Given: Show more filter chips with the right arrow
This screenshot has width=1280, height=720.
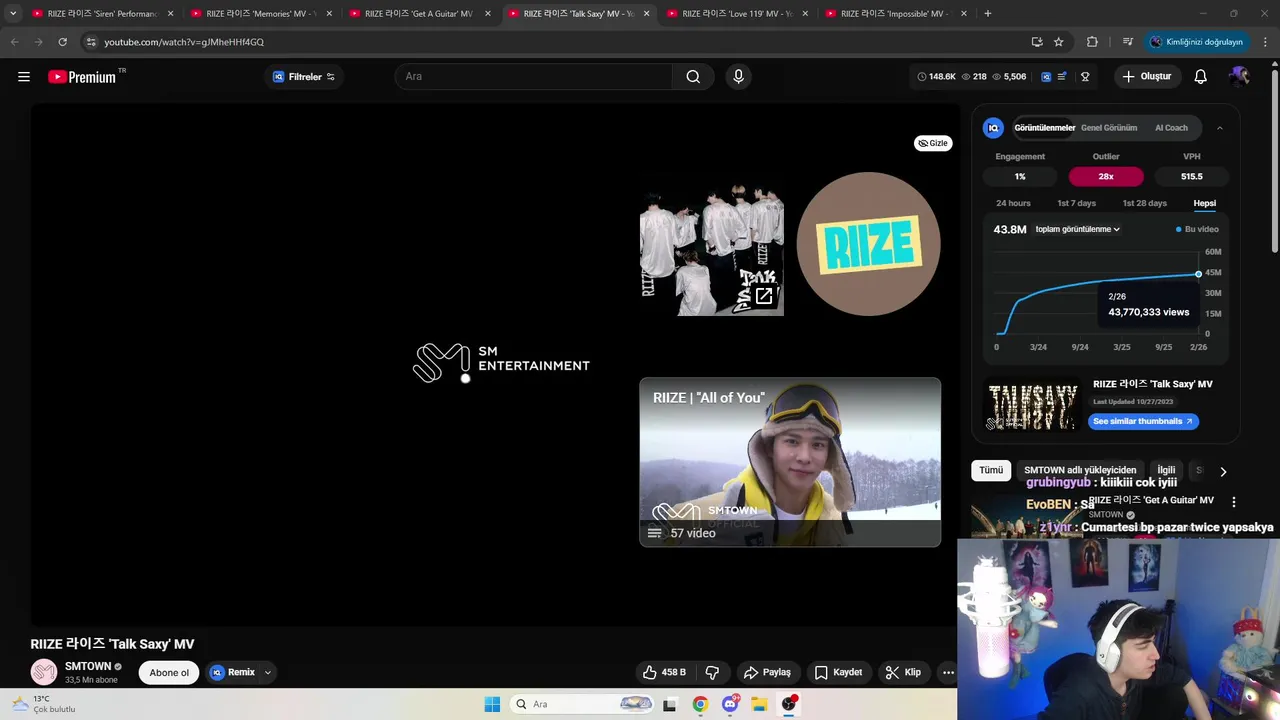Looking at the screenshot, I should [x=1222, y=471].
